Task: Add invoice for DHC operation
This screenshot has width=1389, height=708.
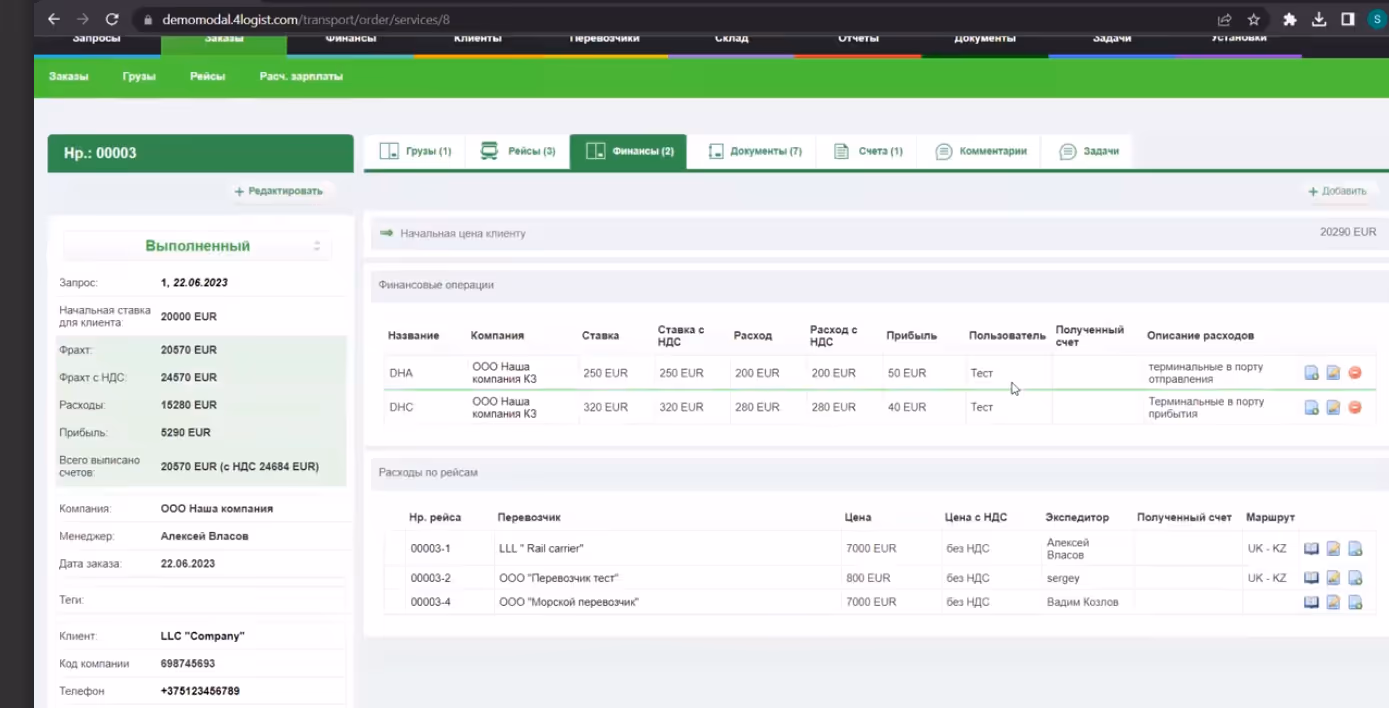Action: point(1312,407)
